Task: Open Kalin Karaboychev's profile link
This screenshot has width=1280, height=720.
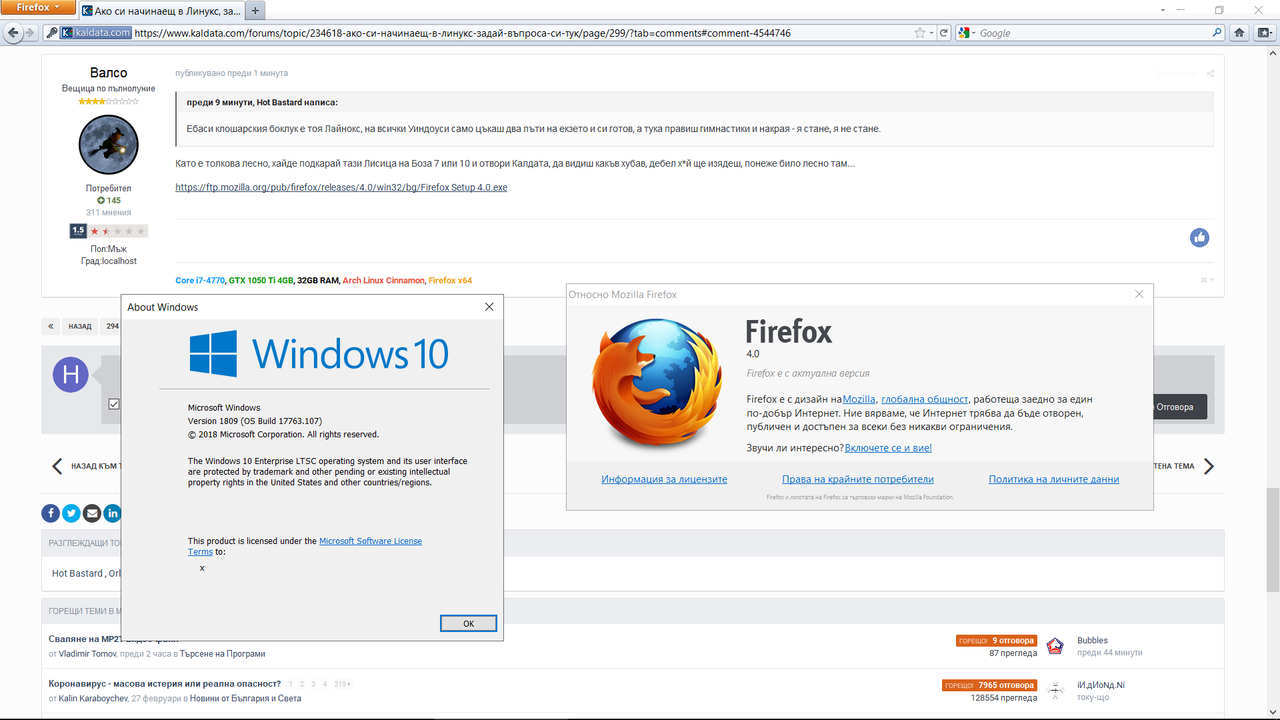Action: (93, 697)
